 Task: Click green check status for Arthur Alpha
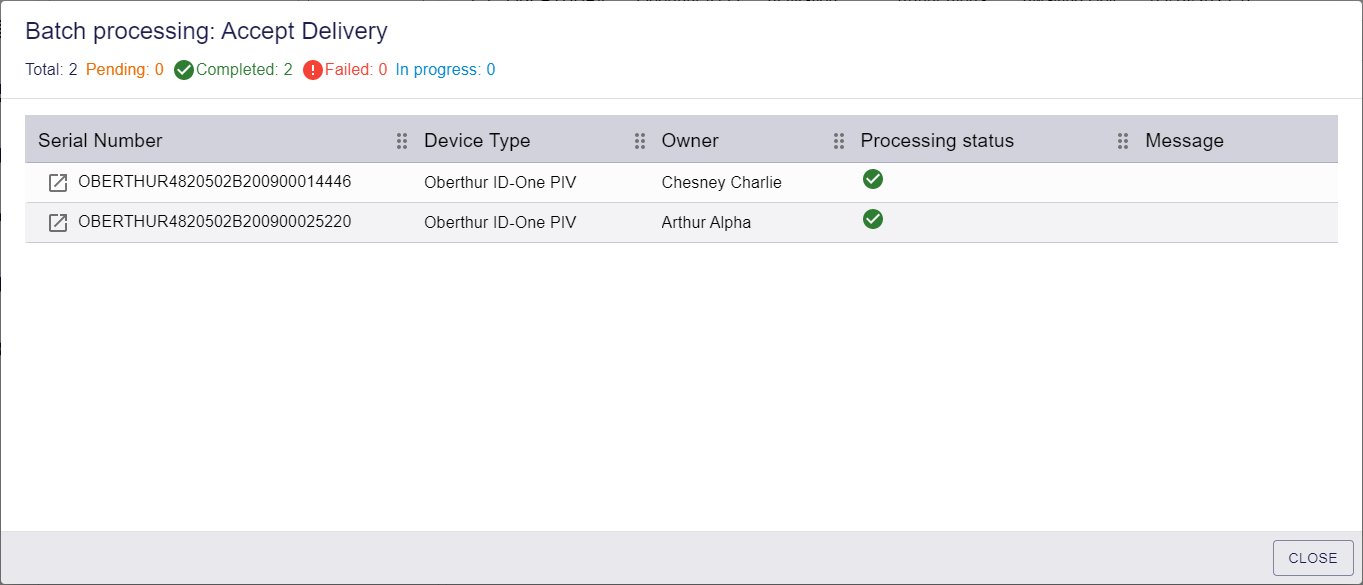tap(873, 219)
